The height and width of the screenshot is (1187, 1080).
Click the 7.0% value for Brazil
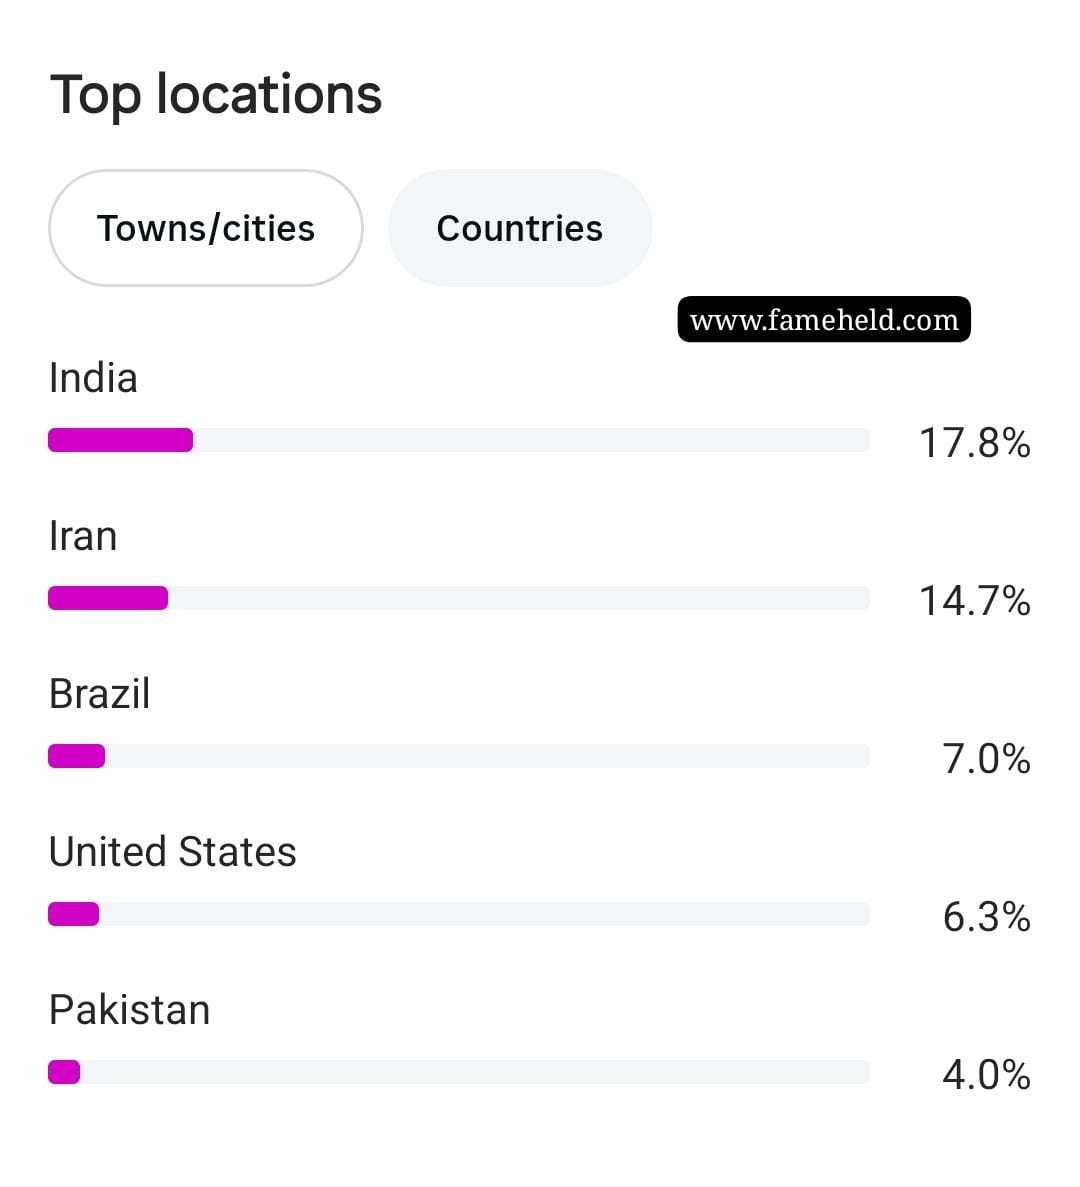[x=986, y=759]
